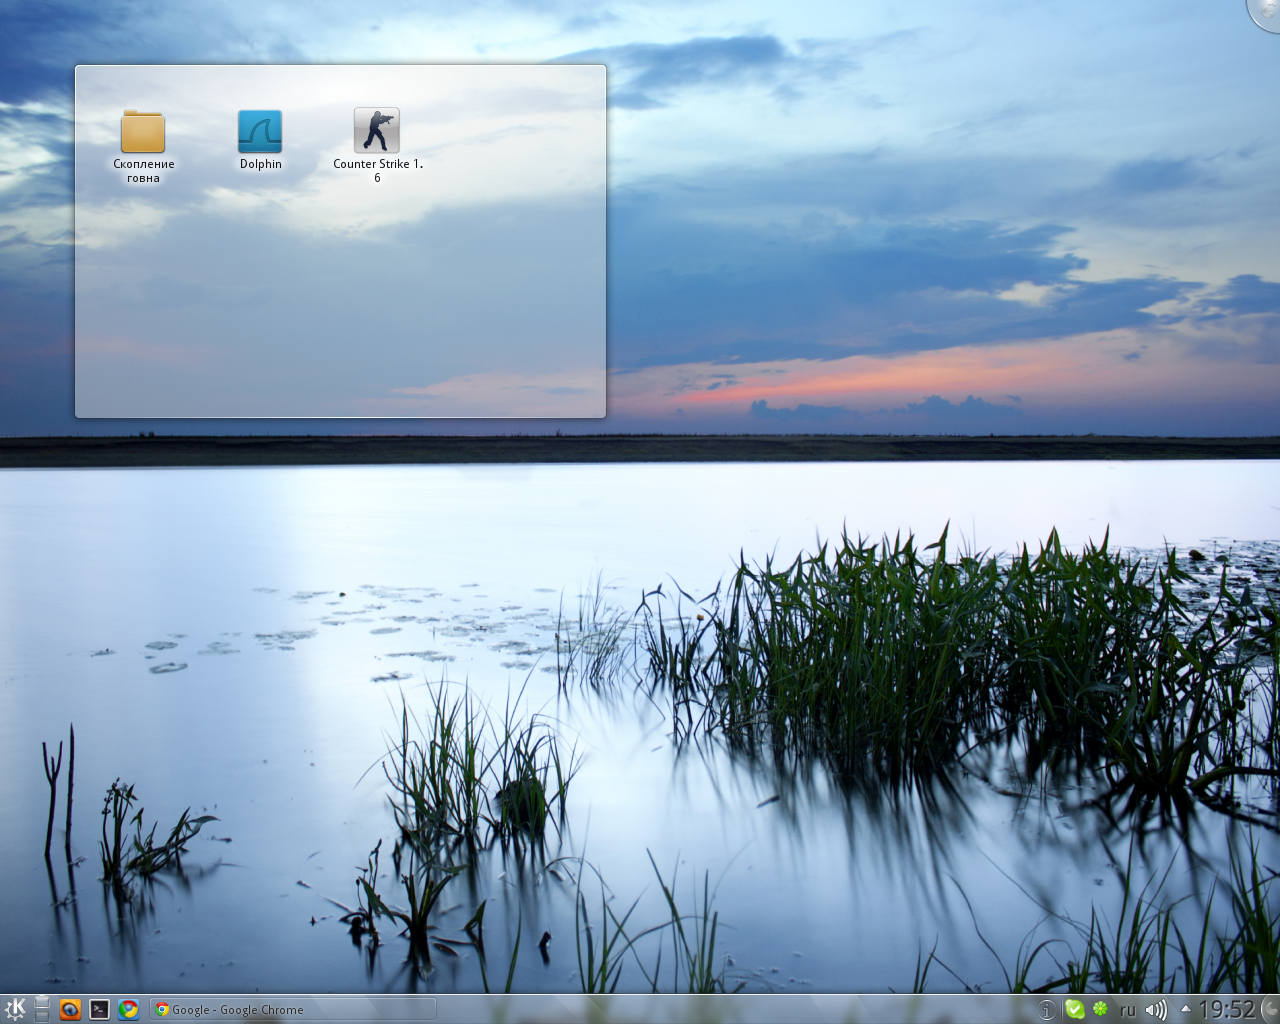Open the KDE Kickoff application launcher

[14, 1009]
